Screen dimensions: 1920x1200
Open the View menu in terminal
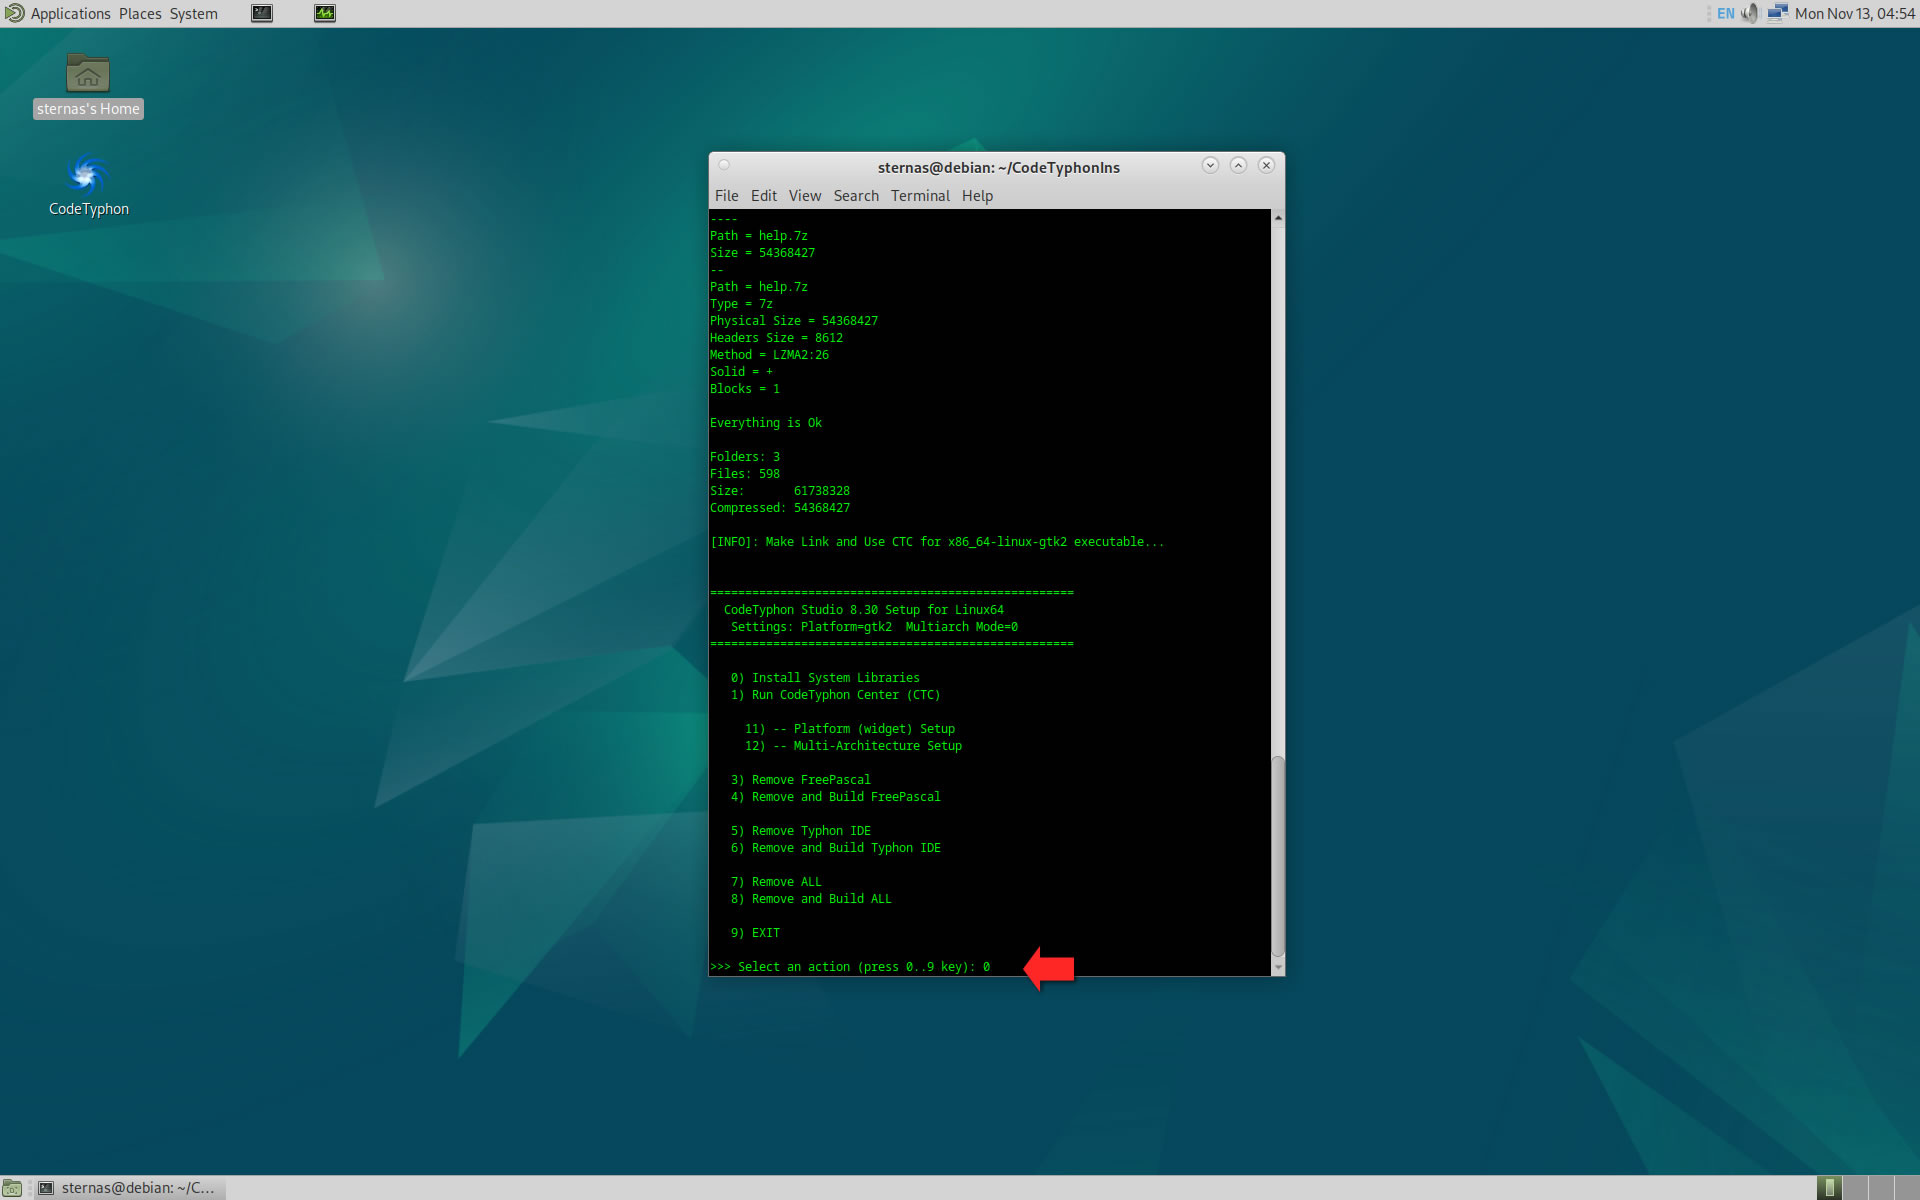[805, 196]
